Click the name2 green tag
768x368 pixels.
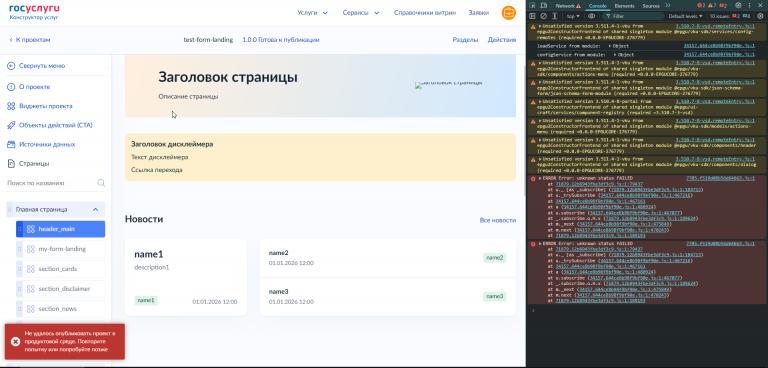click(494, 257)
